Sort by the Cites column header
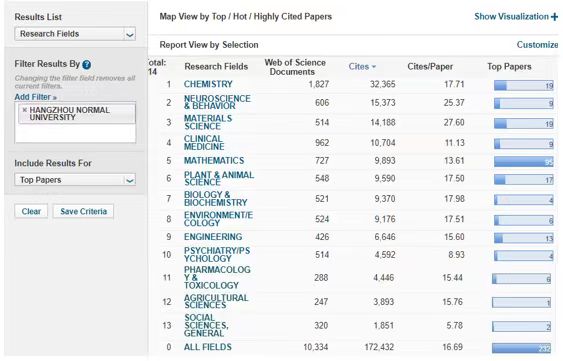563x361 pixels. point(359,67)
